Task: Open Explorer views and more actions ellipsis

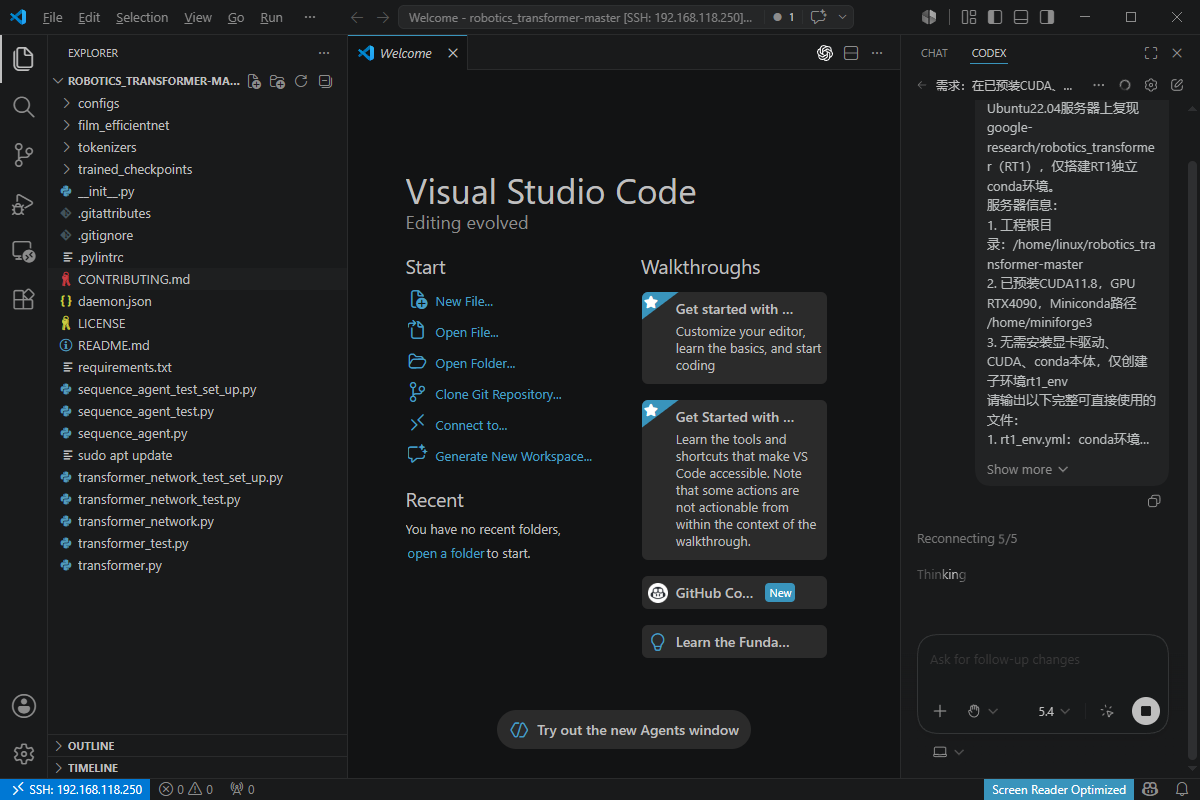Action: pyautogui.click(x=323, y=53)
